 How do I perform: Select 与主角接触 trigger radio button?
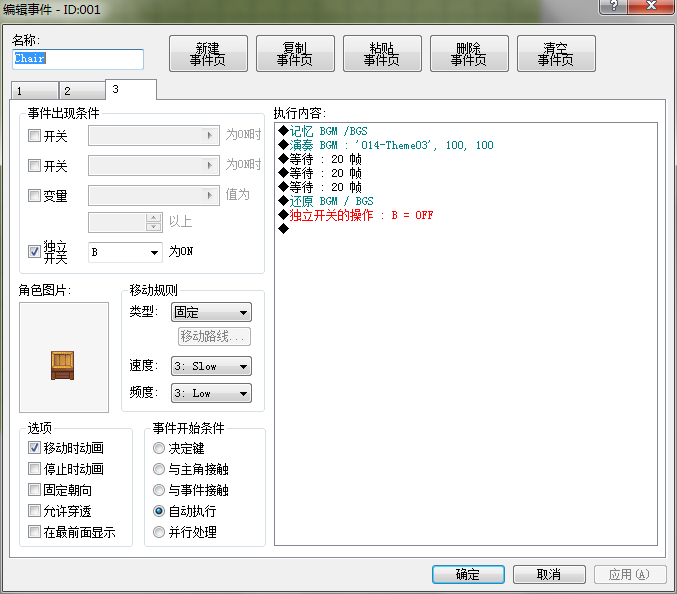click(159, 469)
